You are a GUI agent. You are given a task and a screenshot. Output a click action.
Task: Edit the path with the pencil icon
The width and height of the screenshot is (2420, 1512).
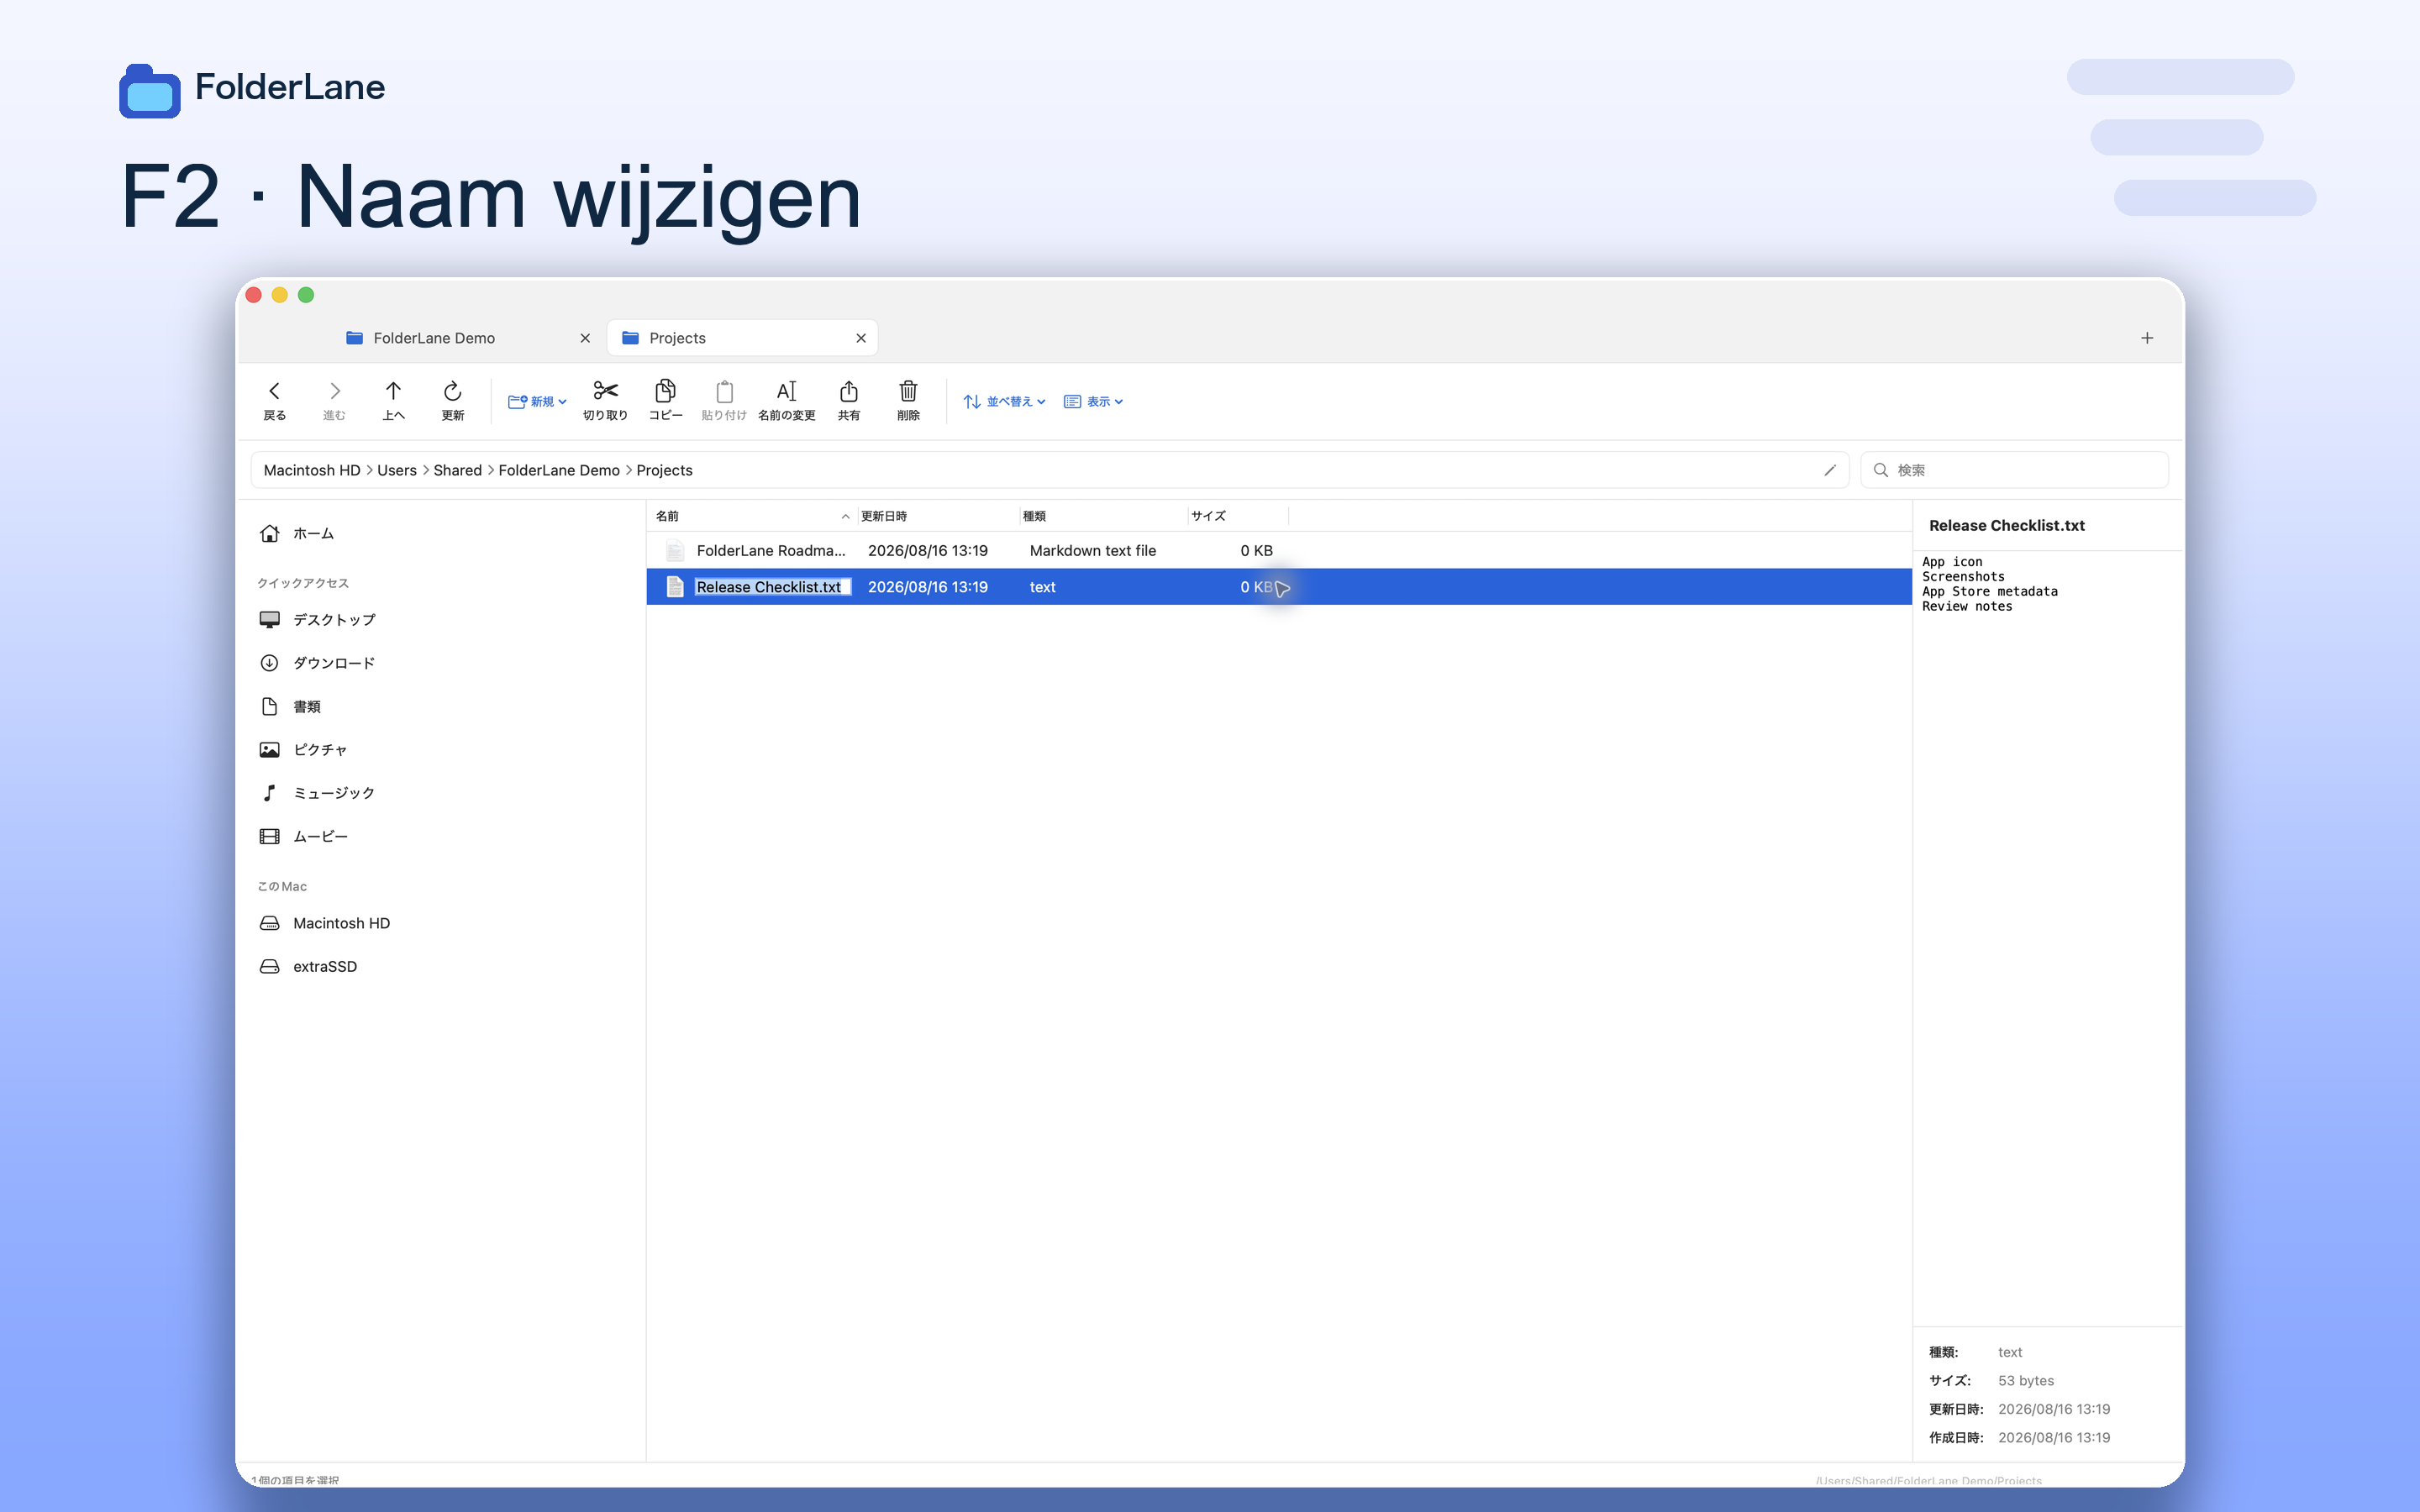coord(1830,470)
